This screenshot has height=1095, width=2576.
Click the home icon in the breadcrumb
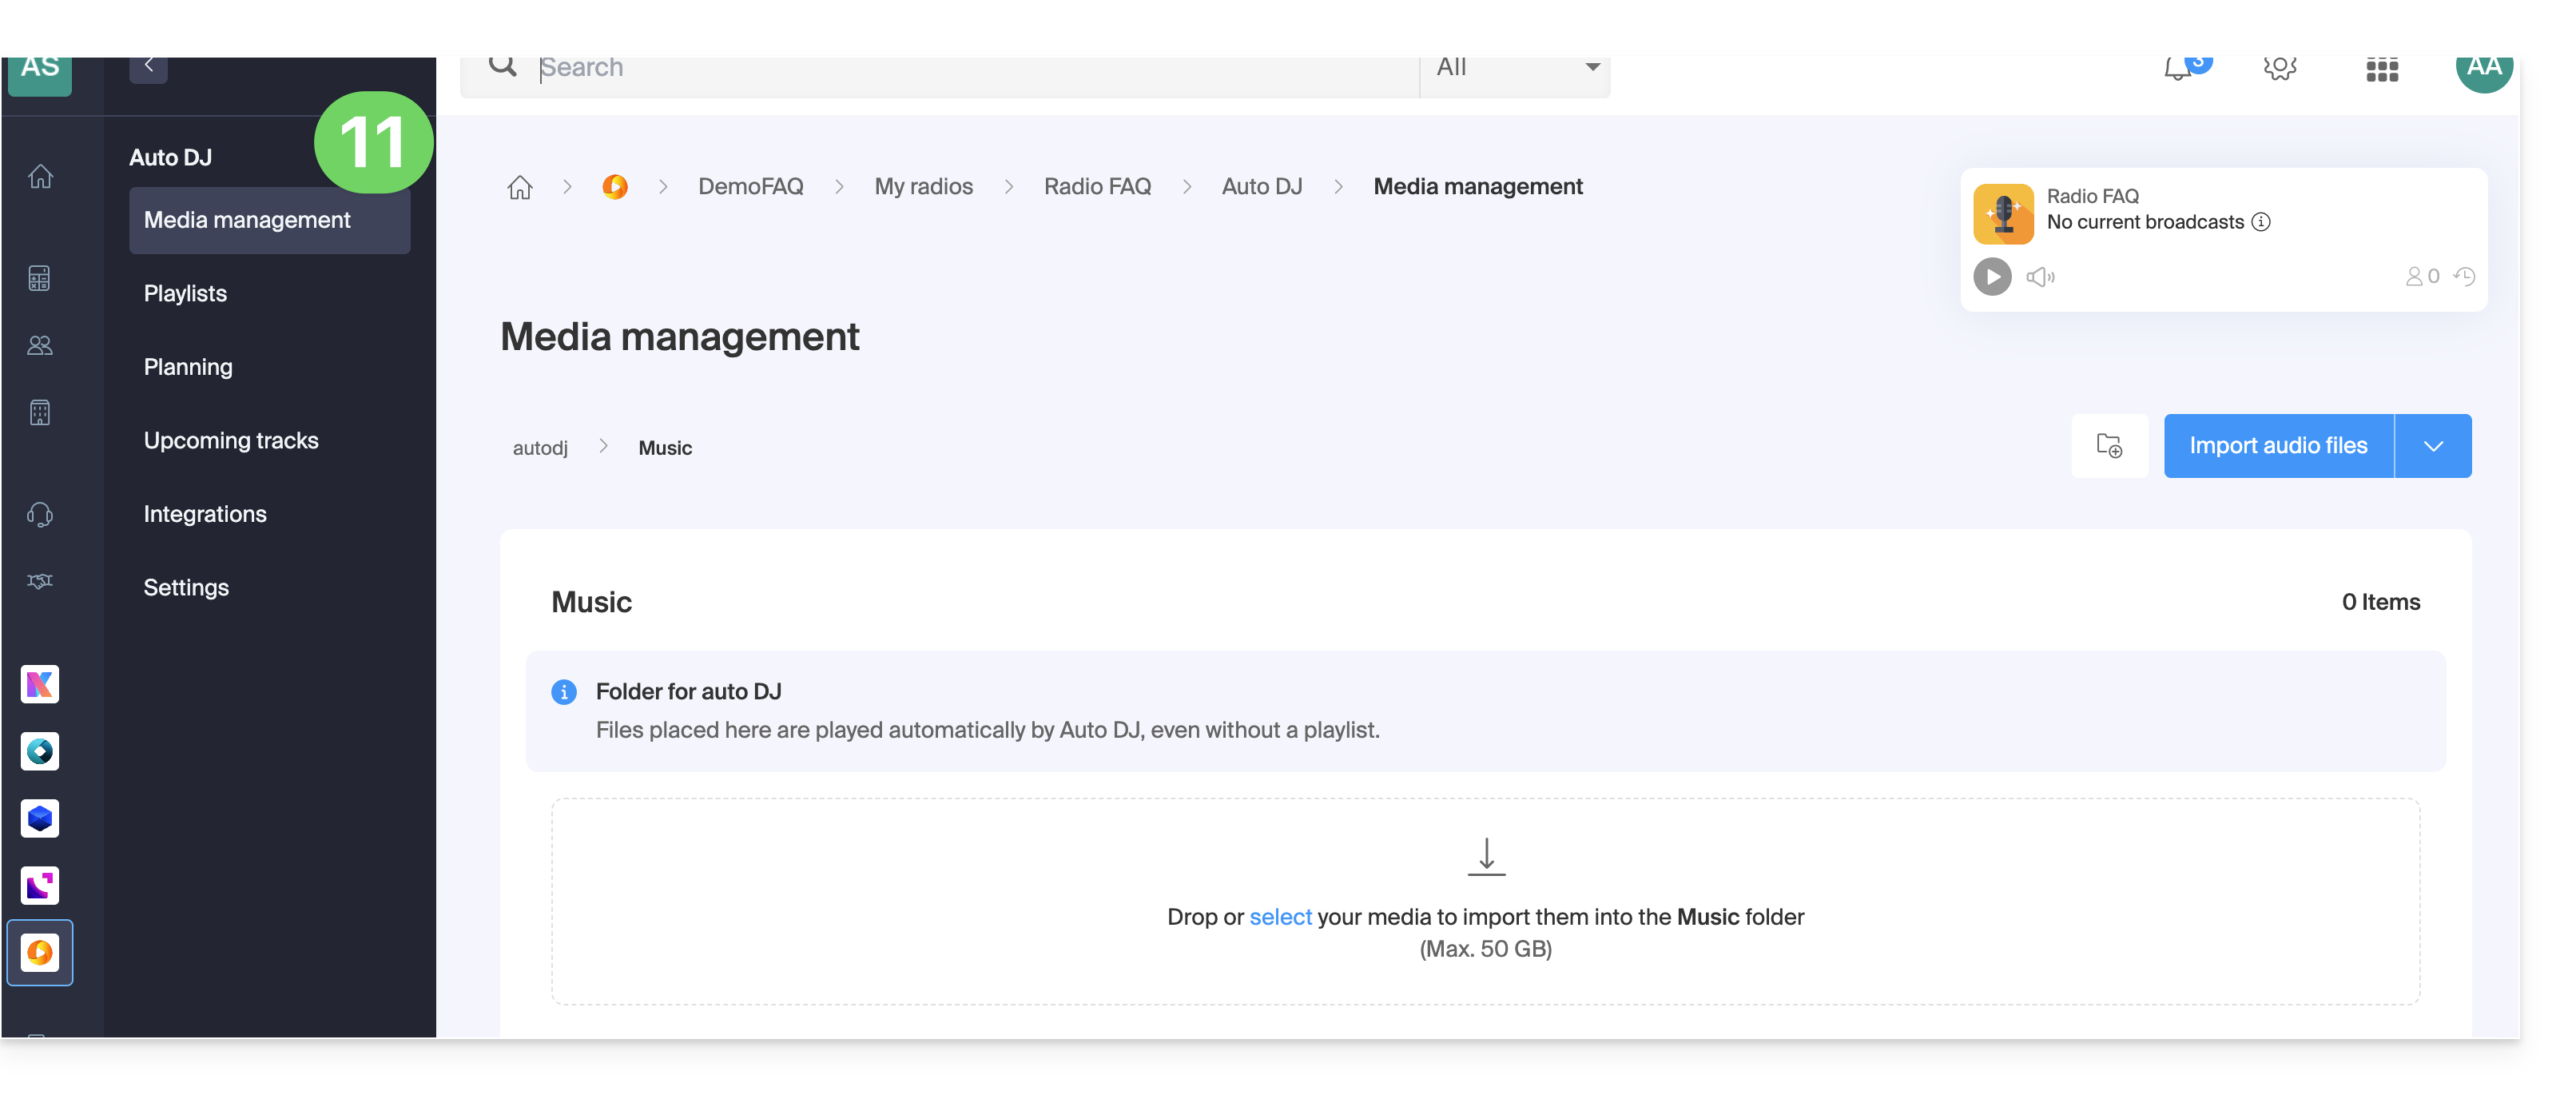(x=520, y=187)
